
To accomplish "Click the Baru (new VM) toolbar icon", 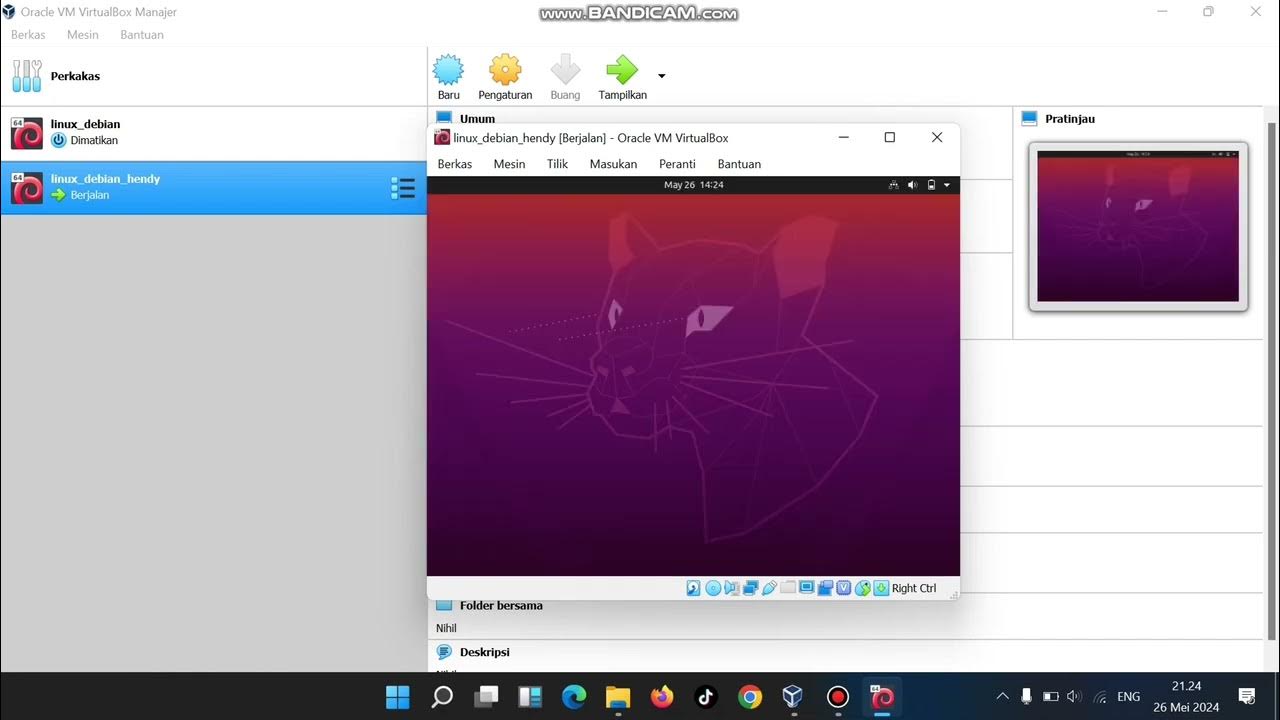I will pyautogui.click(x=448, y=70).
